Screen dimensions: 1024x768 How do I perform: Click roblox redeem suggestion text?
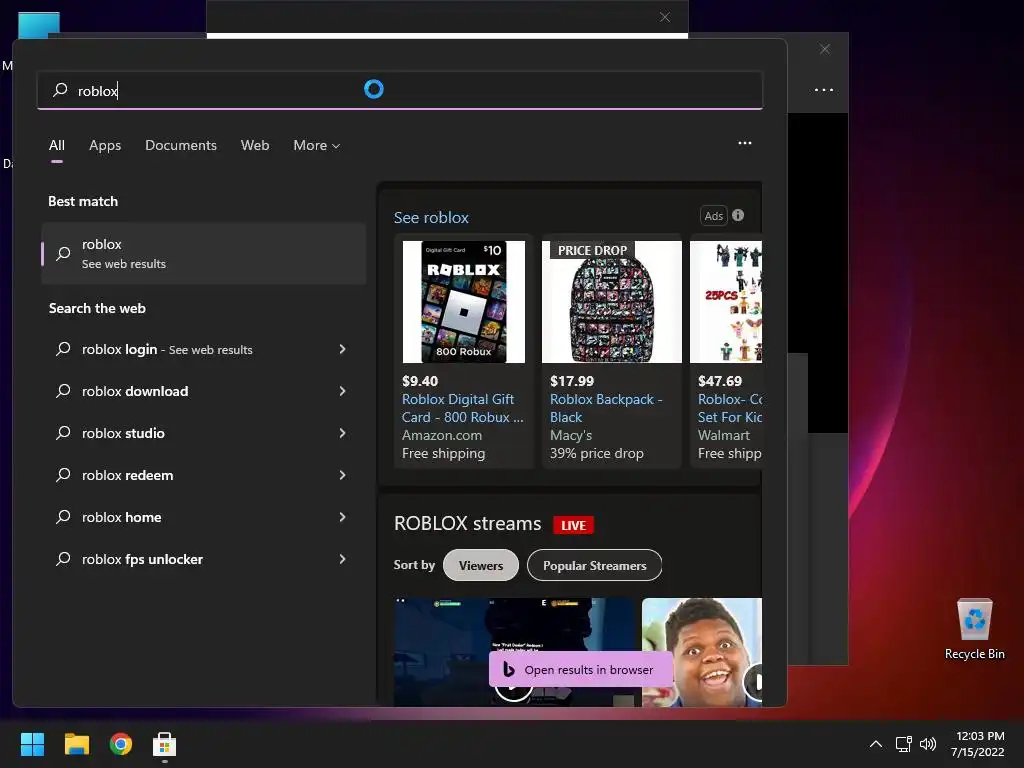tap(127, 475)
